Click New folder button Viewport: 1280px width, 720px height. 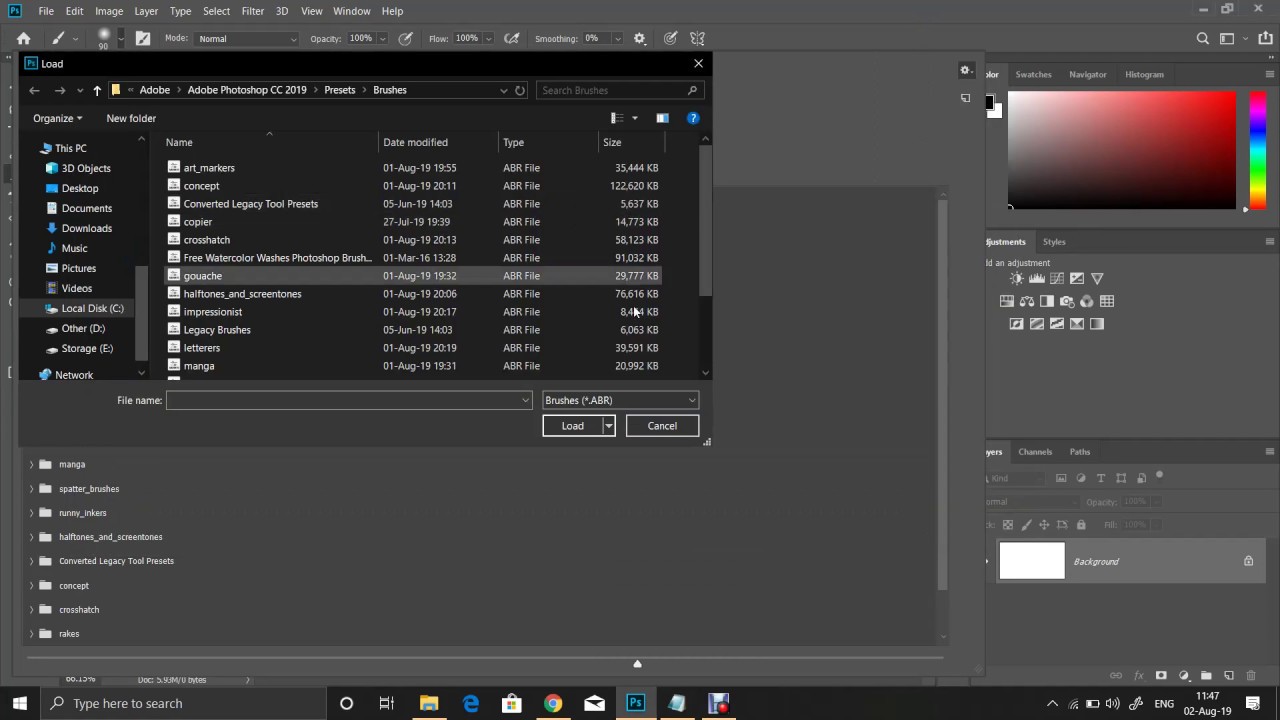pyautogui.click(x=131, y=118)
